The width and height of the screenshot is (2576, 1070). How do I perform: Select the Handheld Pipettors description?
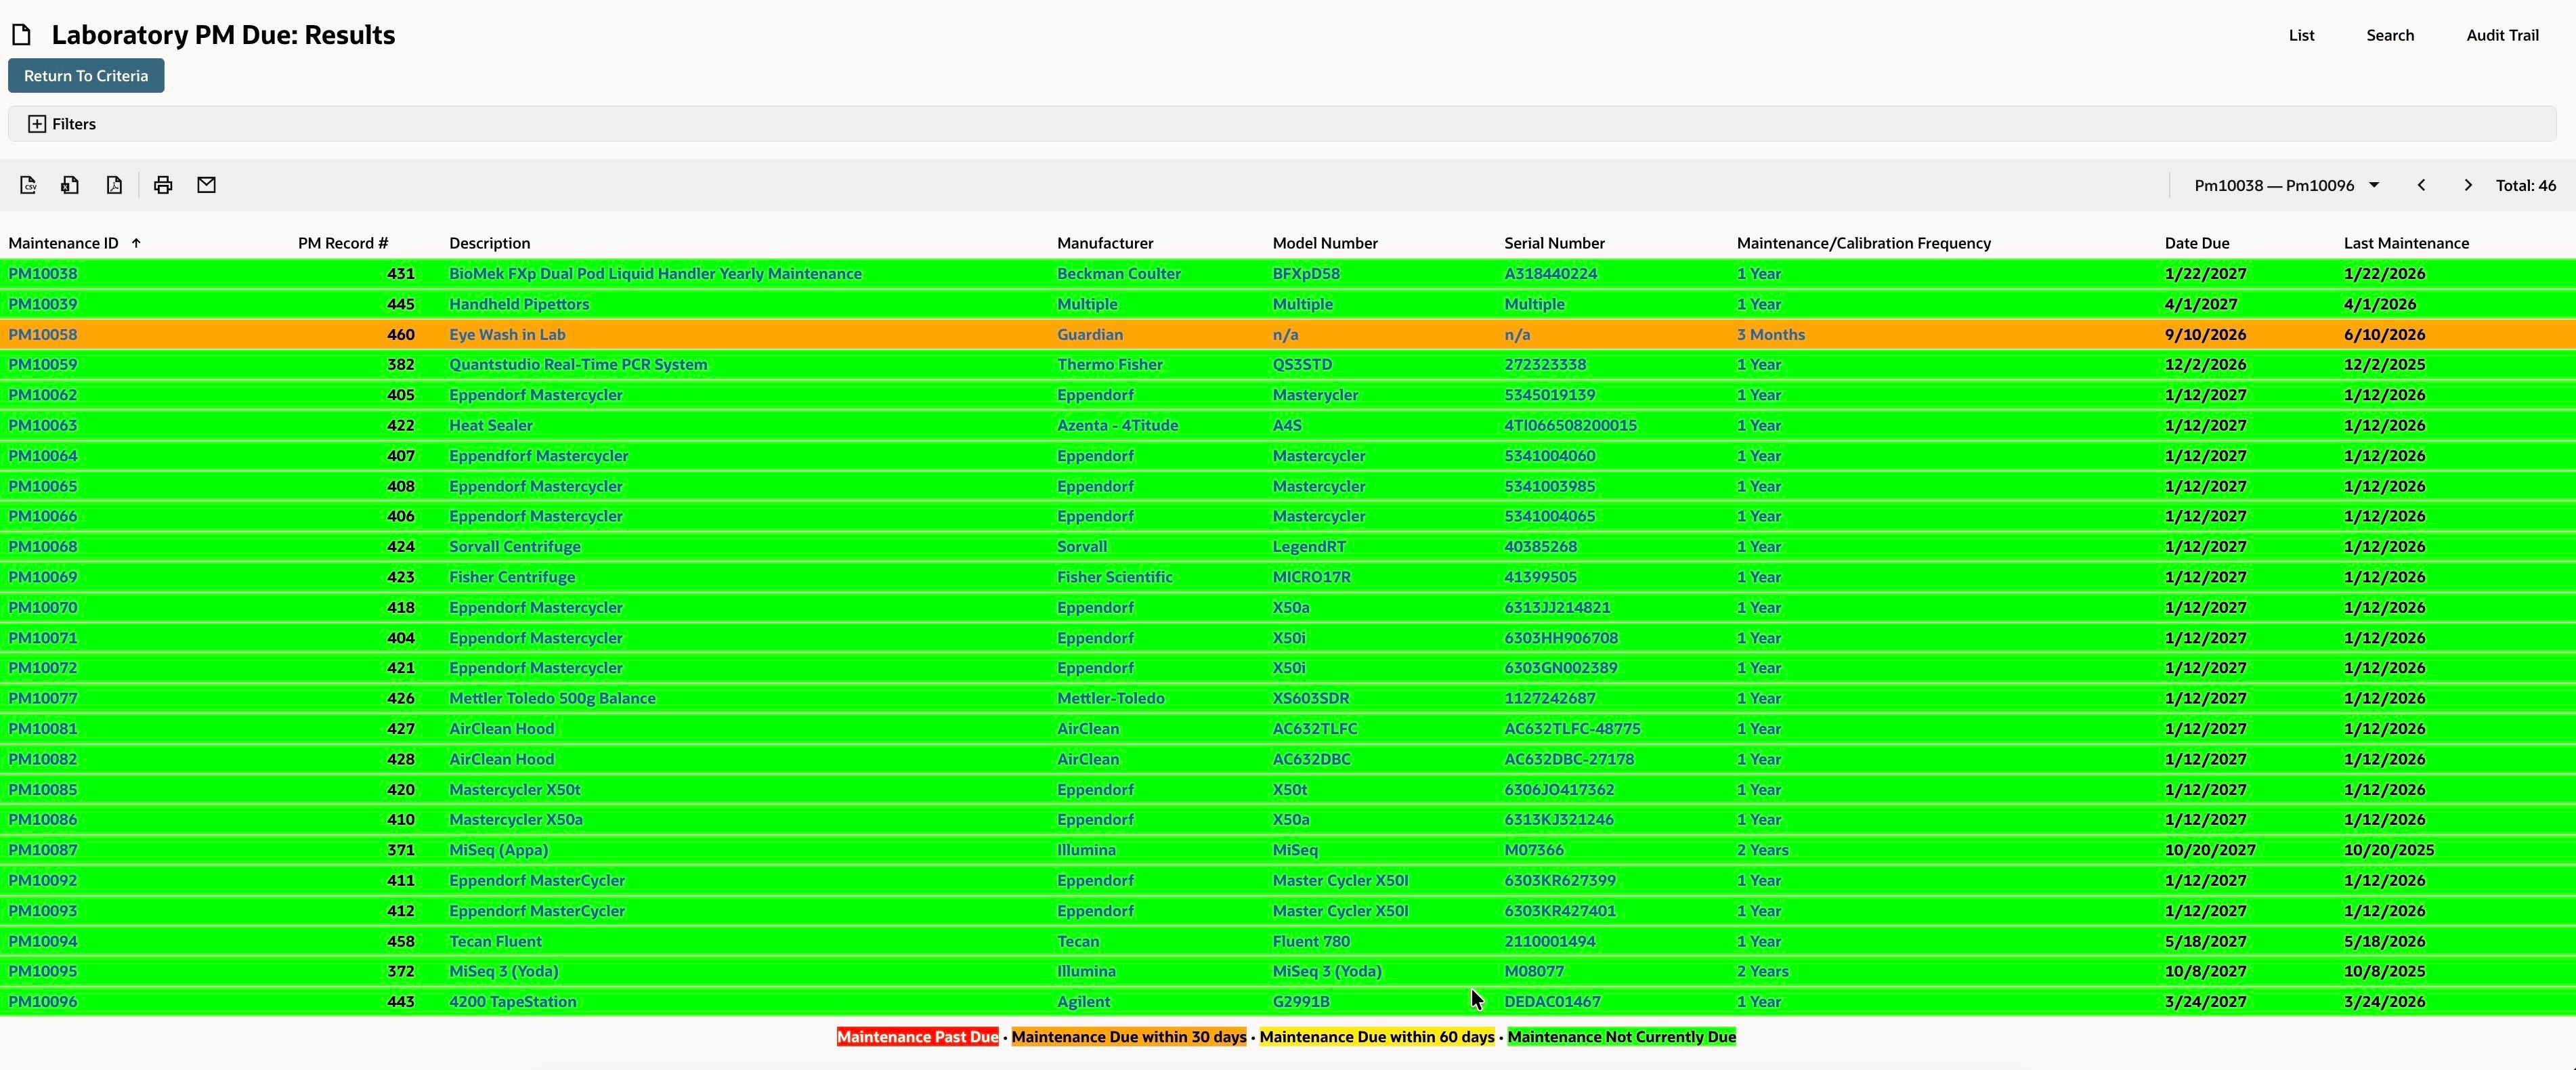[x=519, y=304]
